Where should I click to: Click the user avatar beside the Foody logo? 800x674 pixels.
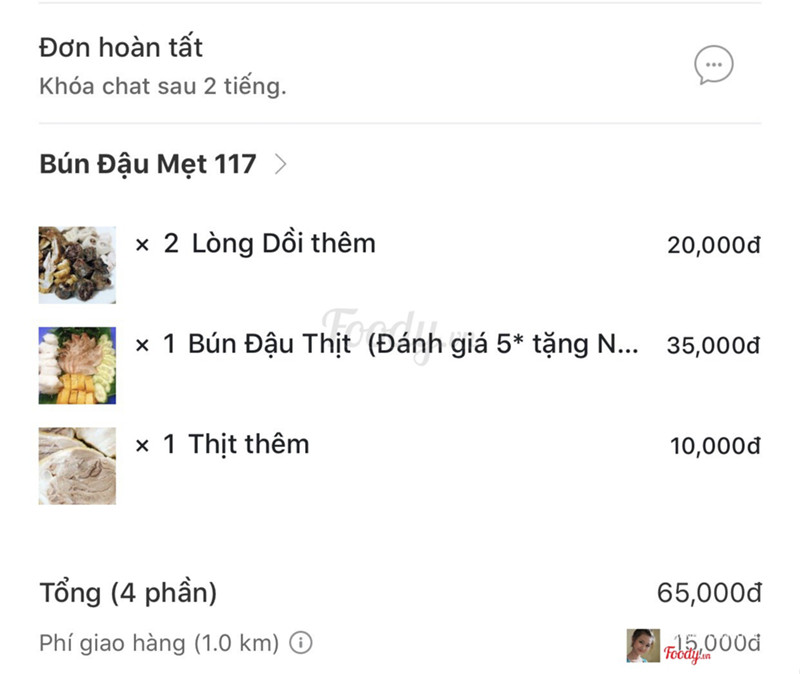643,646
